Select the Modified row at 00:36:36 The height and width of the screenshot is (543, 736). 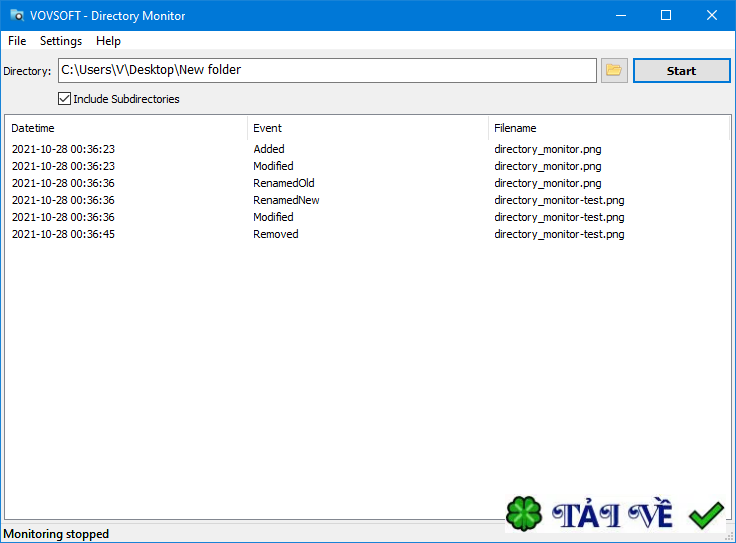click(x=368, y=217)
